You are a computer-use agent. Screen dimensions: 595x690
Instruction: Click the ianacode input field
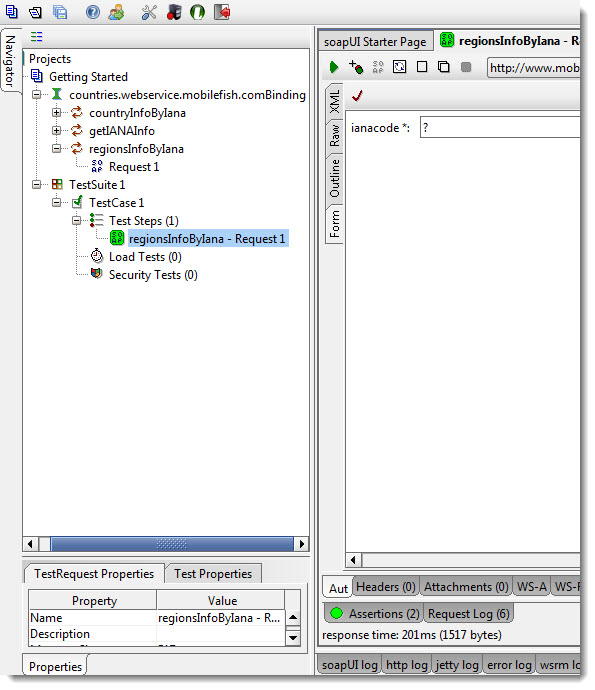pyautogui.click(x=500, y=128)
